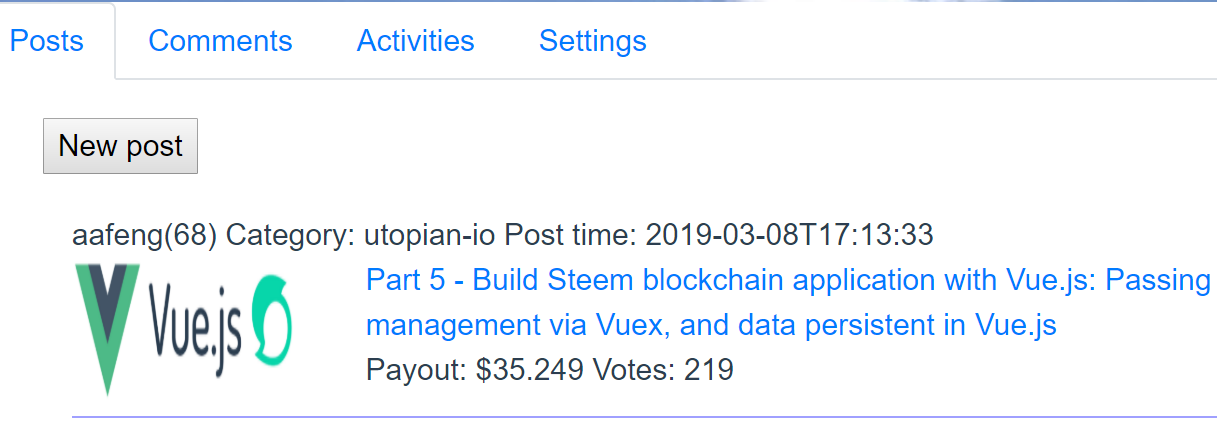The height and width of the screenshot is (429, 1217).
Task: Open the Comments tab
Action: click(220, 41)
